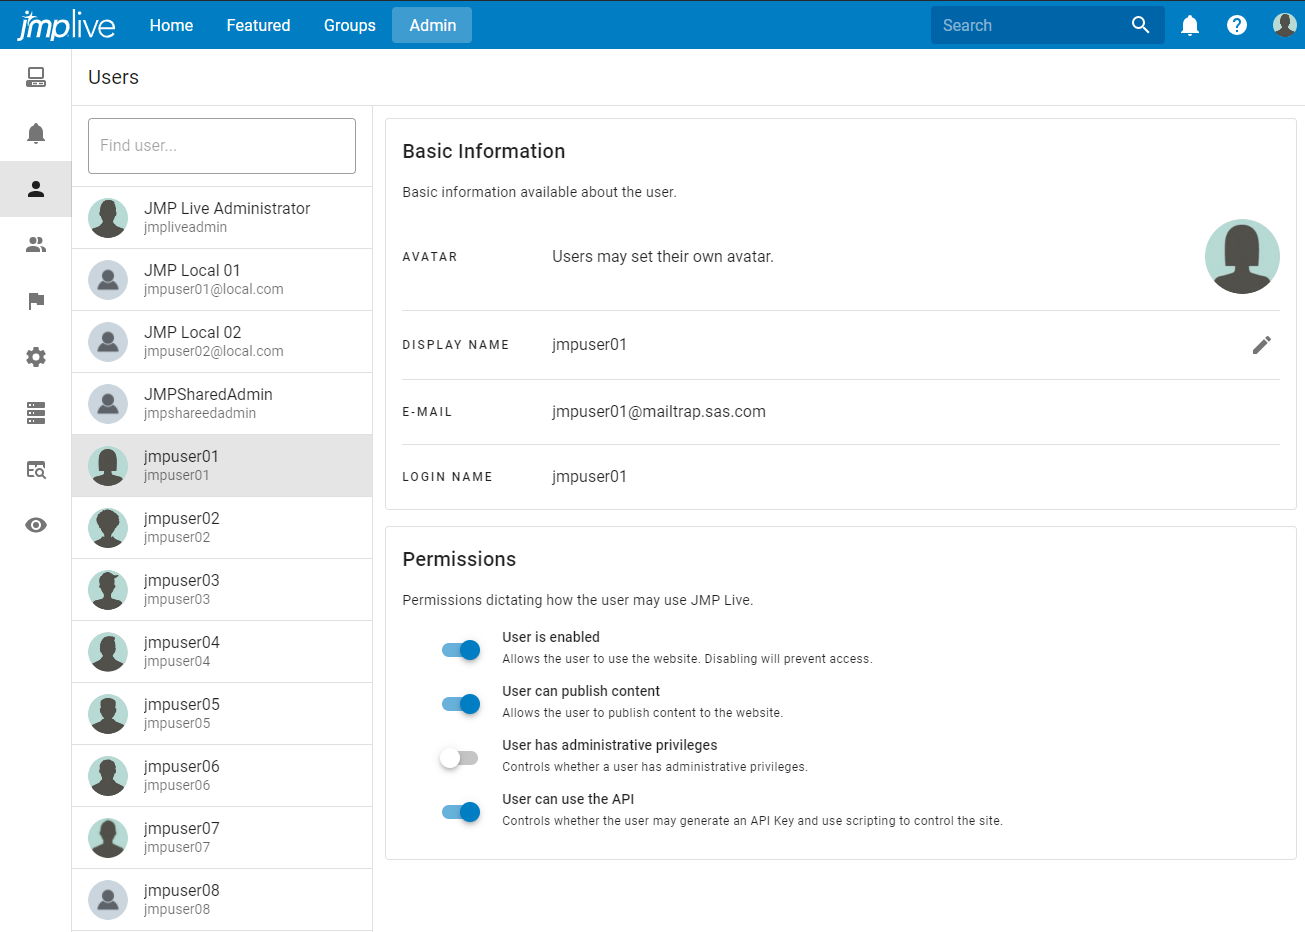
Task: Enable User has administrative privileges
Action: pos(458,757)
